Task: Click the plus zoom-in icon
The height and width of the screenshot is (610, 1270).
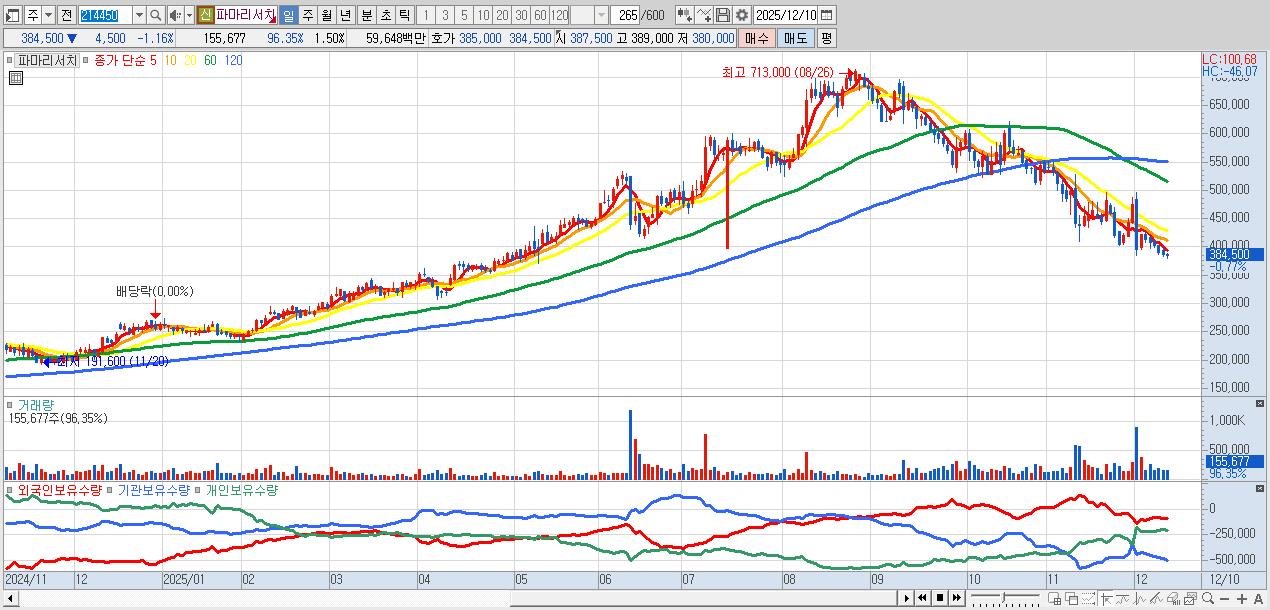Action: pyautogui.click(x=1242, y=599)
